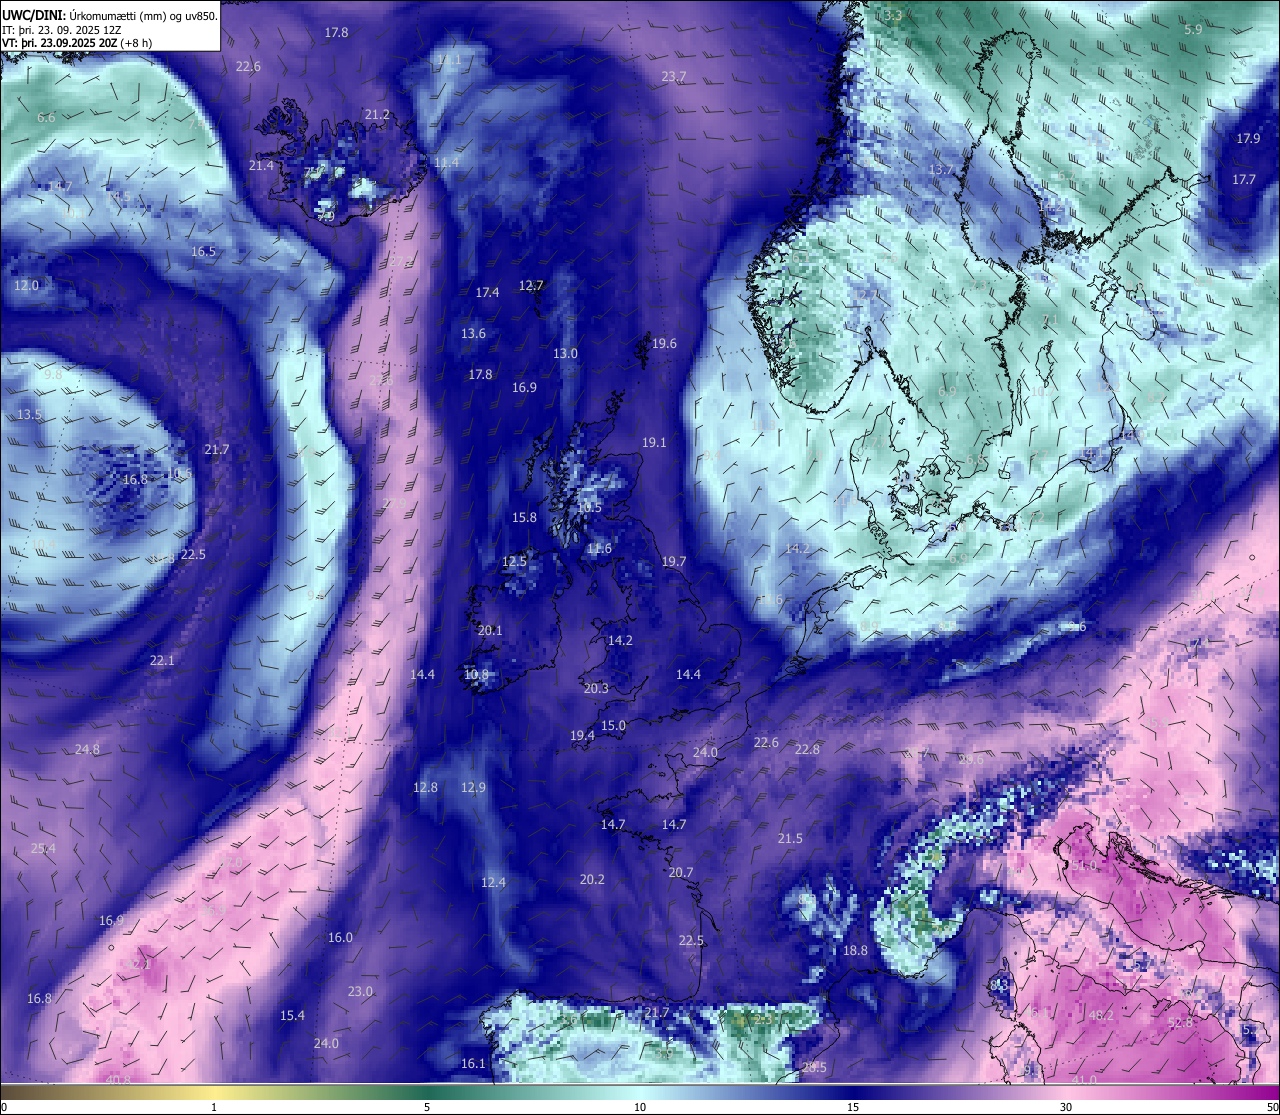Click the 12.5 value over Northern Ireland
This screenshot has width=1280, height=1115.
[514, 562]
